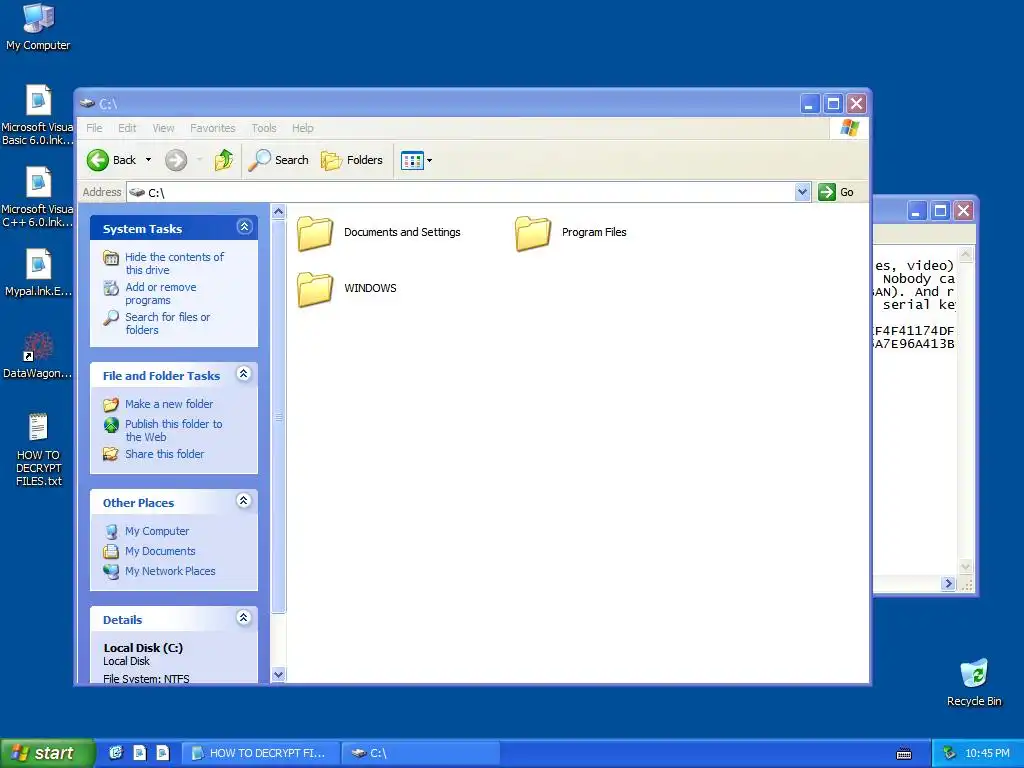Click Hide the contents of this drive
The width and height of the screenshot is (1024, 768).
click(x=174, y=263)
